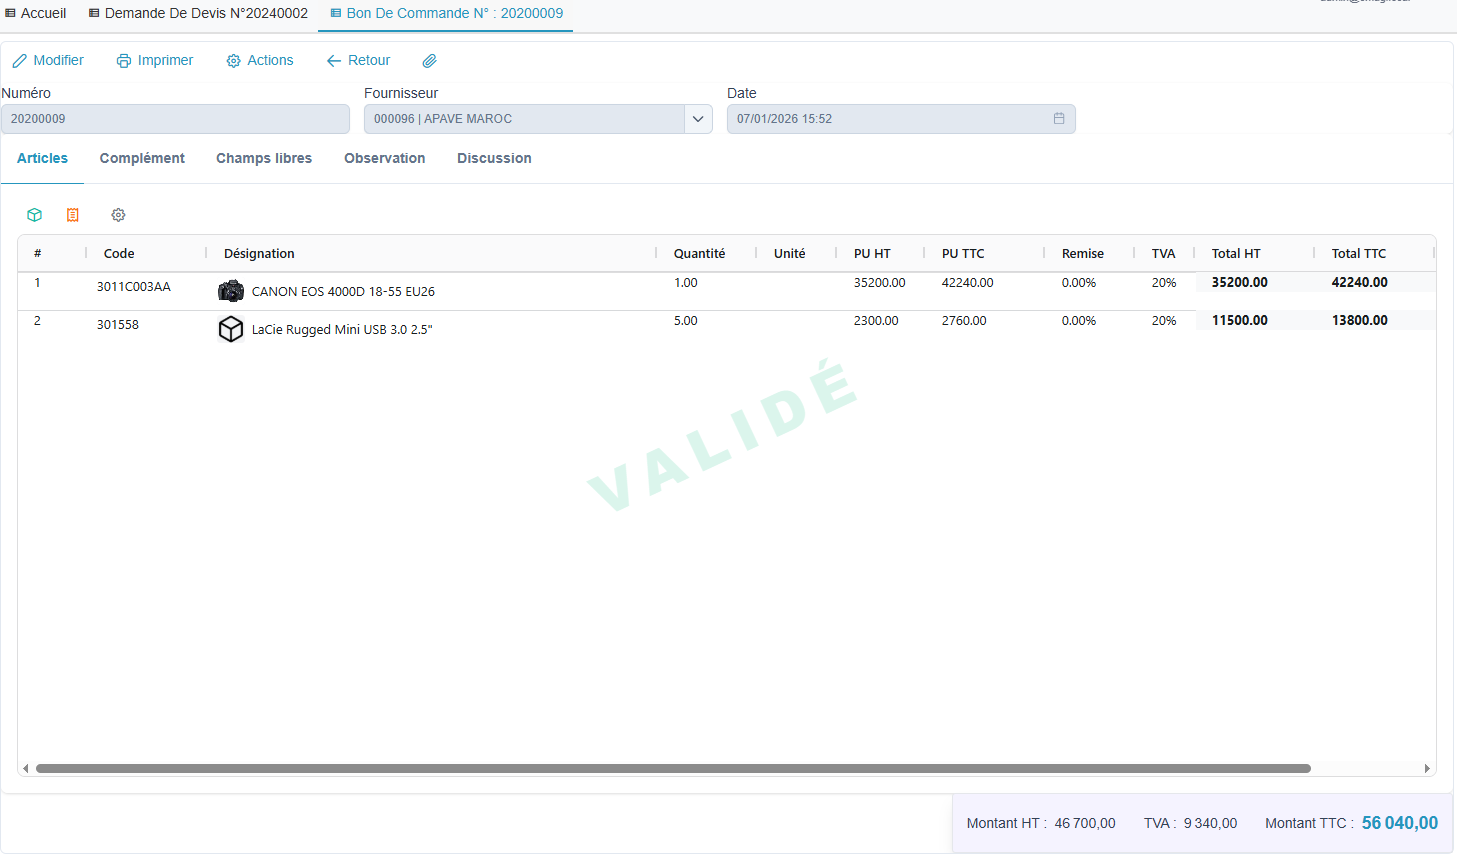Click the Canon camera product thumbnail
This screenshot has width=1457, height=865.
coord(231,291)
